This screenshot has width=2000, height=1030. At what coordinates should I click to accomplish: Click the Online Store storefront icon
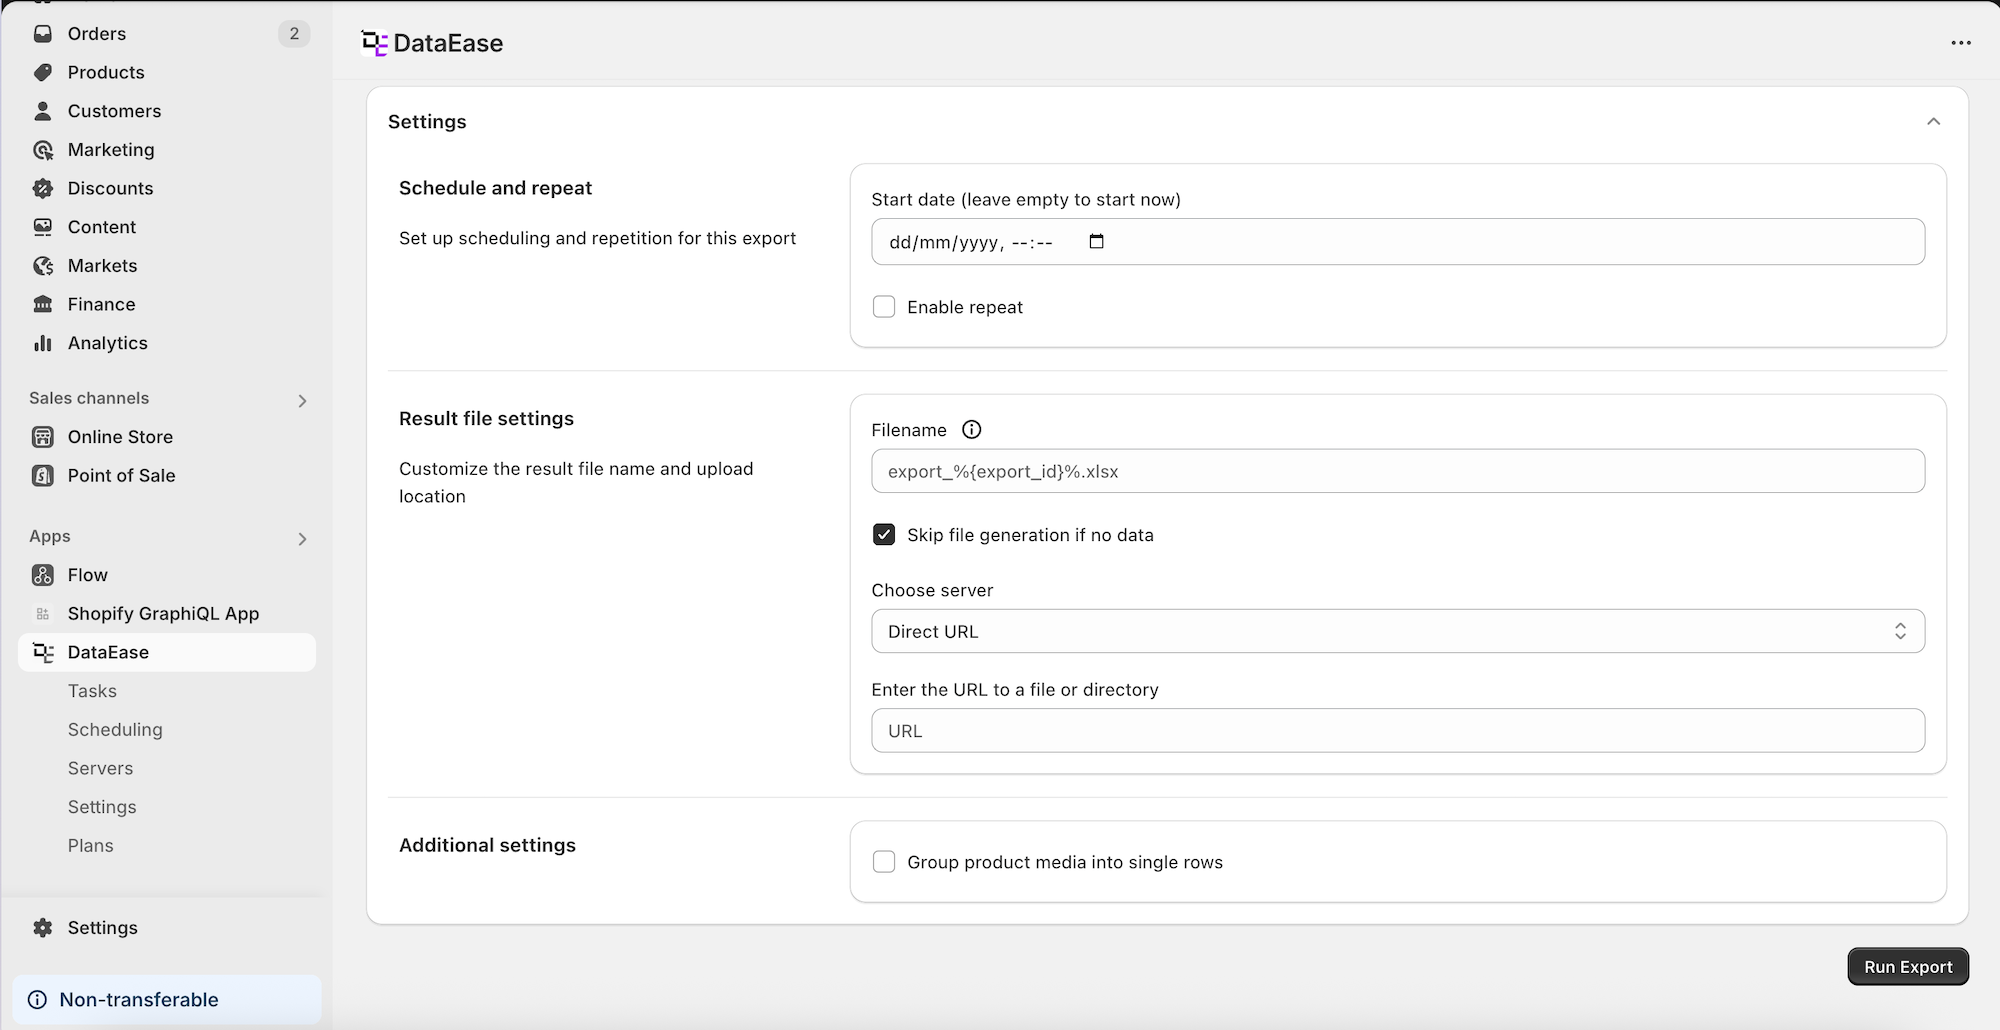pos(43,437)
